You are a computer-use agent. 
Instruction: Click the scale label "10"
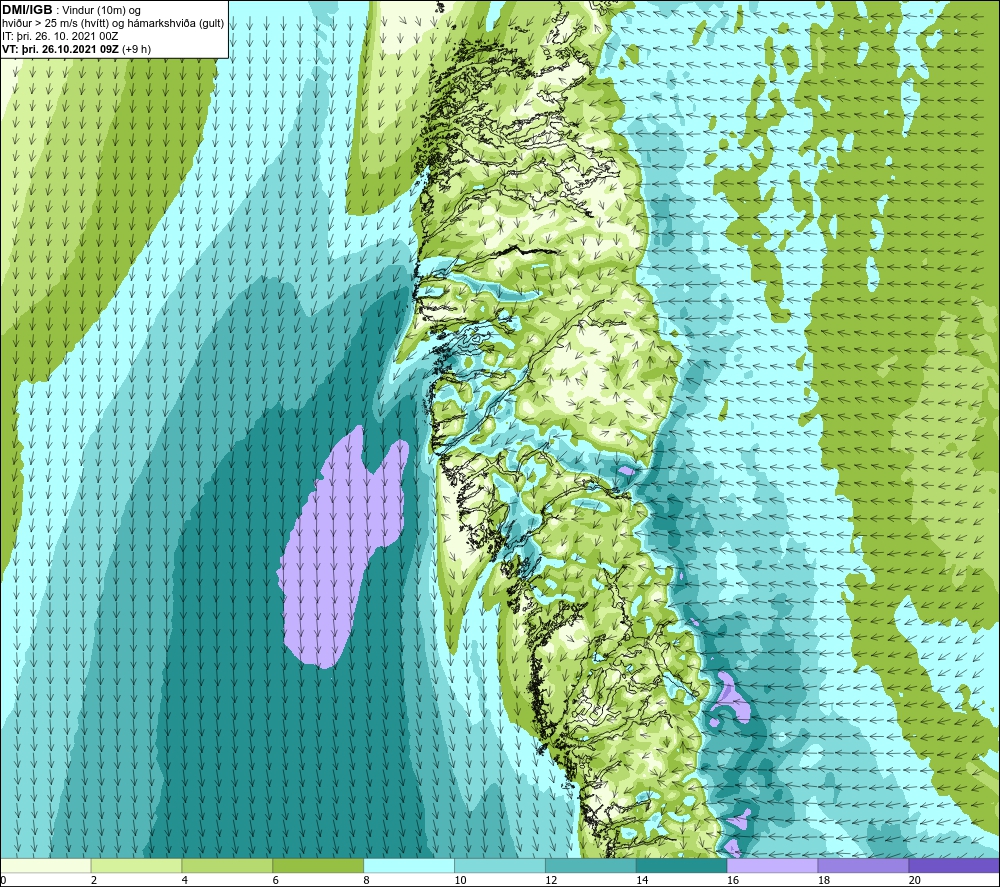pos(460,880)
